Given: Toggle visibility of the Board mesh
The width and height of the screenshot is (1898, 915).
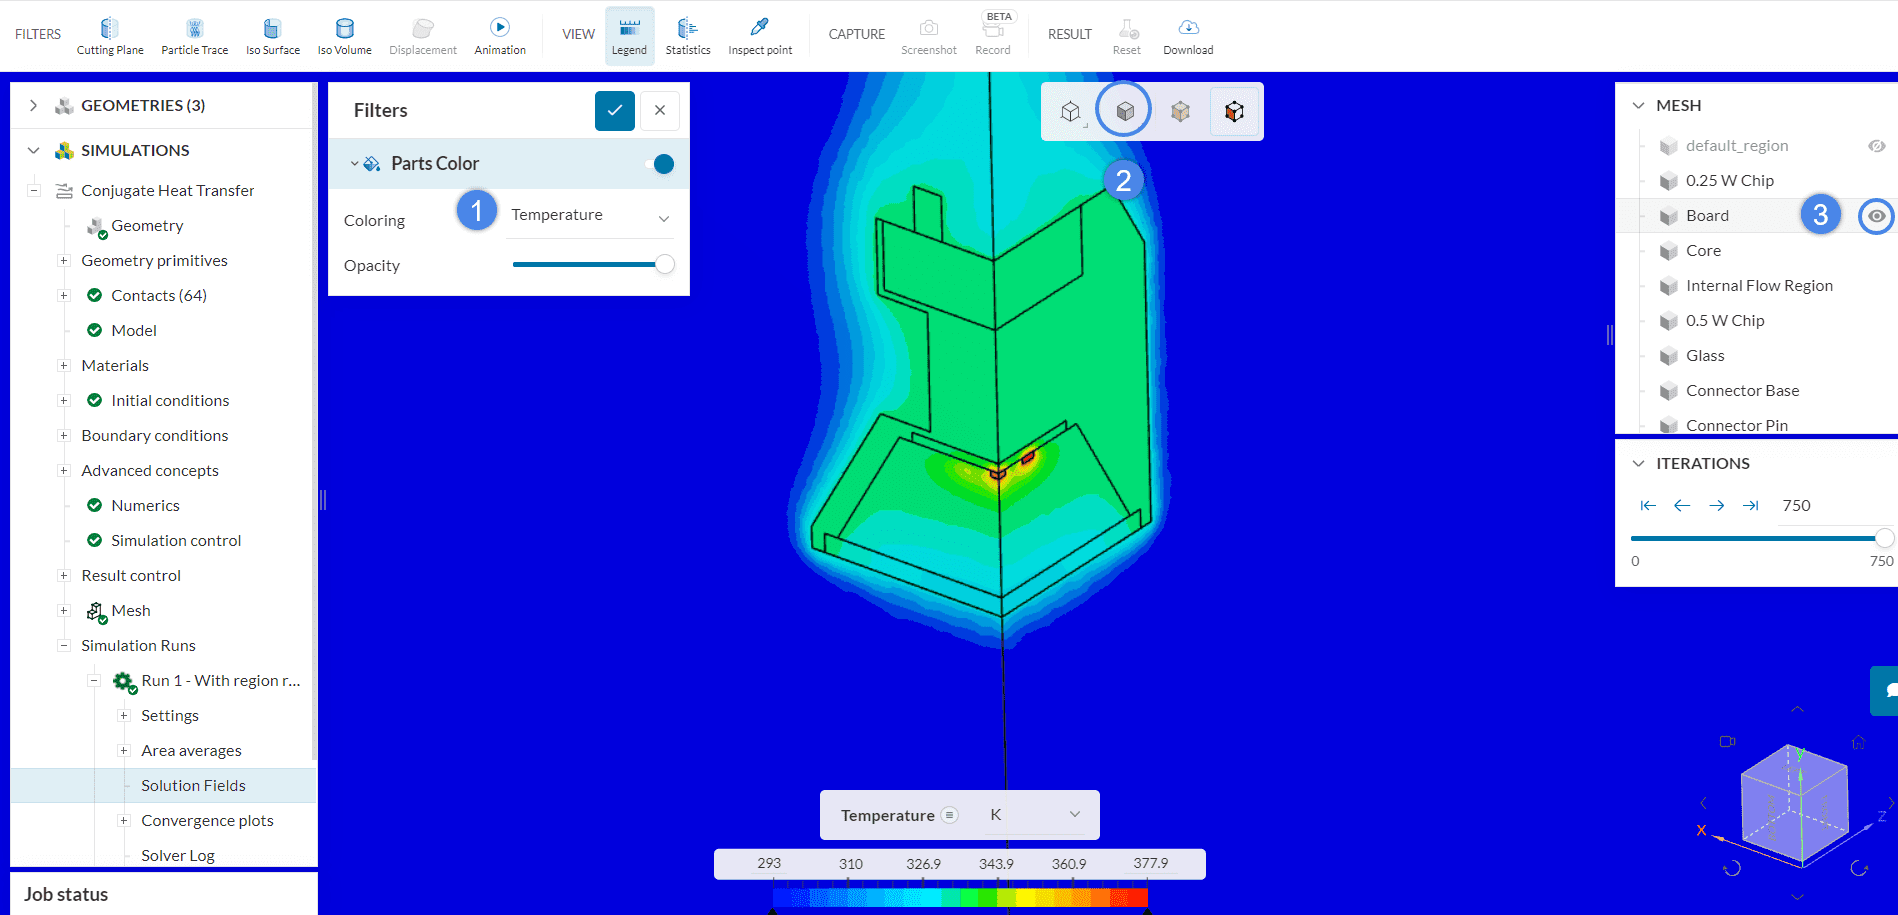Looking at the screenshot, I should [x=1876, y=216].
